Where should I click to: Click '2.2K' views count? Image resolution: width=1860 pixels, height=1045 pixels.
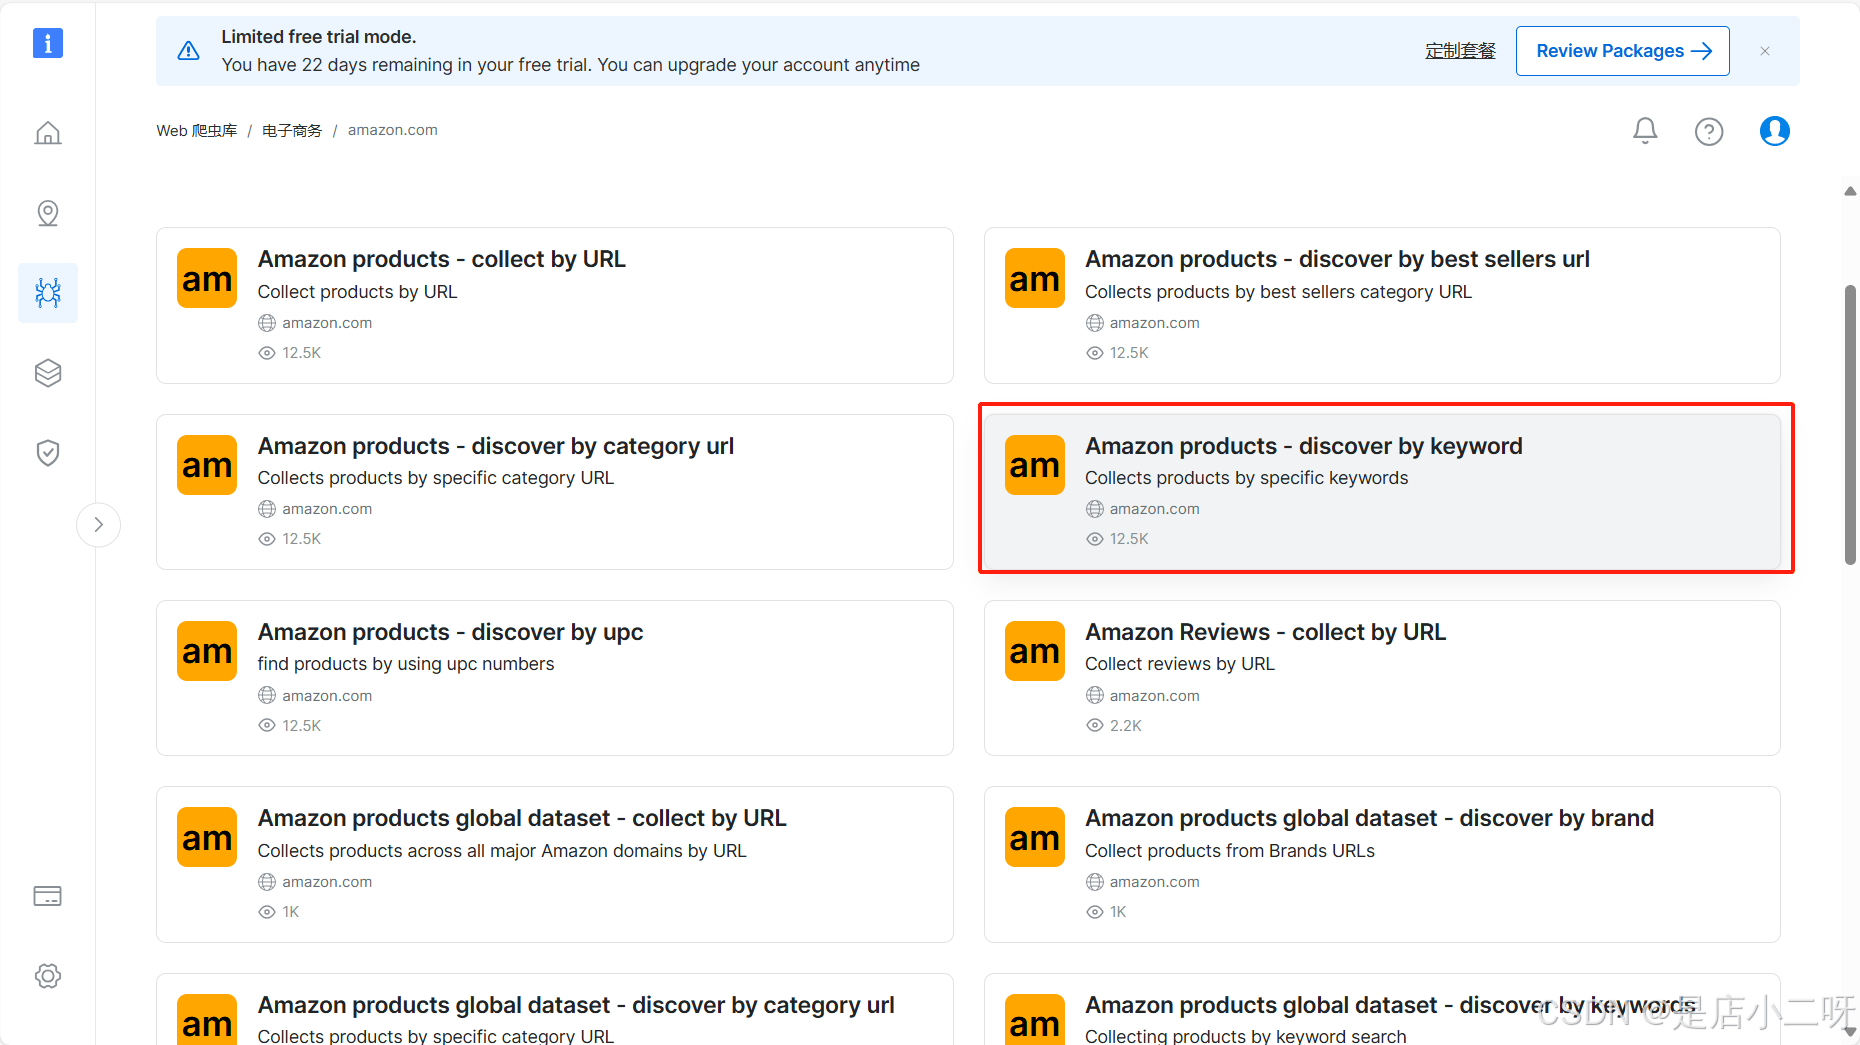1125,725
